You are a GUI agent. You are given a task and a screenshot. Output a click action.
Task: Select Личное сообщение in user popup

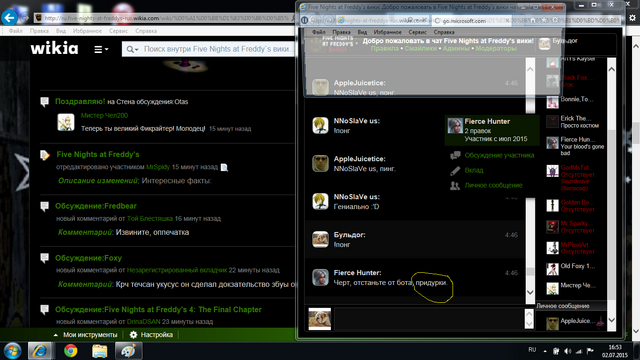tap(493, 185)
